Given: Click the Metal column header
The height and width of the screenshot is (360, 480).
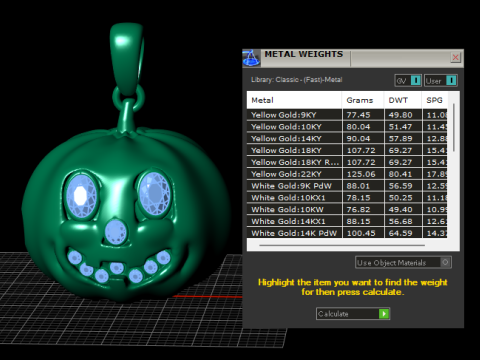Looking at the screenshot, I should tap(294, 100).
